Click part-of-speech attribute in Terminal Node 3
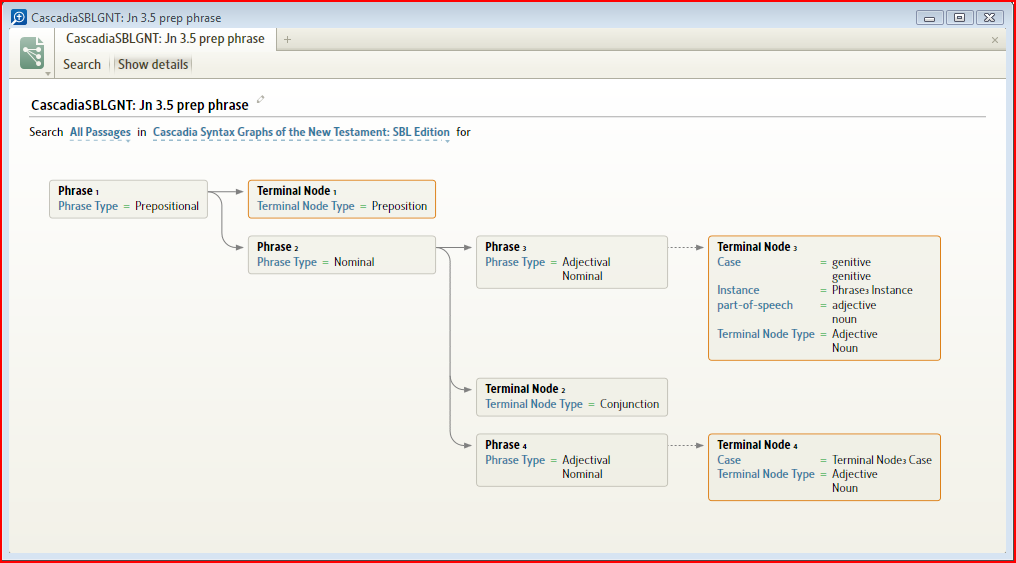1016x563 pixels. [x=755, y=305]
